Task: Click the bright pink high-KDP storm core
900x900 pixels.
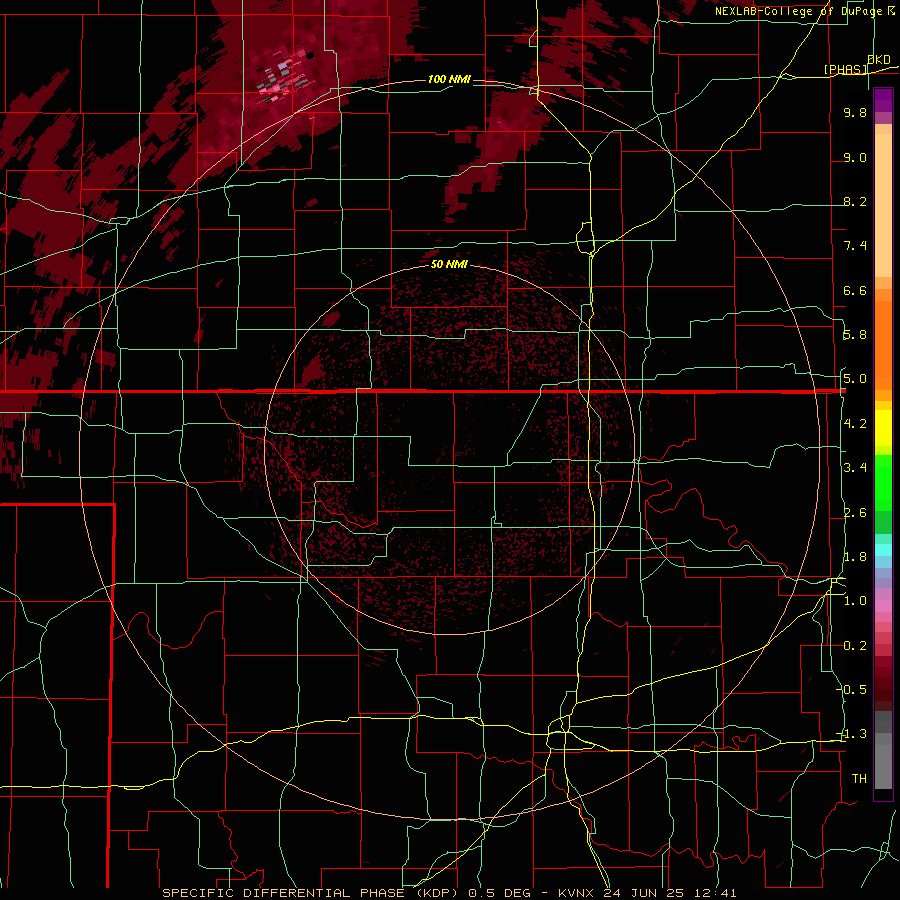Action: 281,77
